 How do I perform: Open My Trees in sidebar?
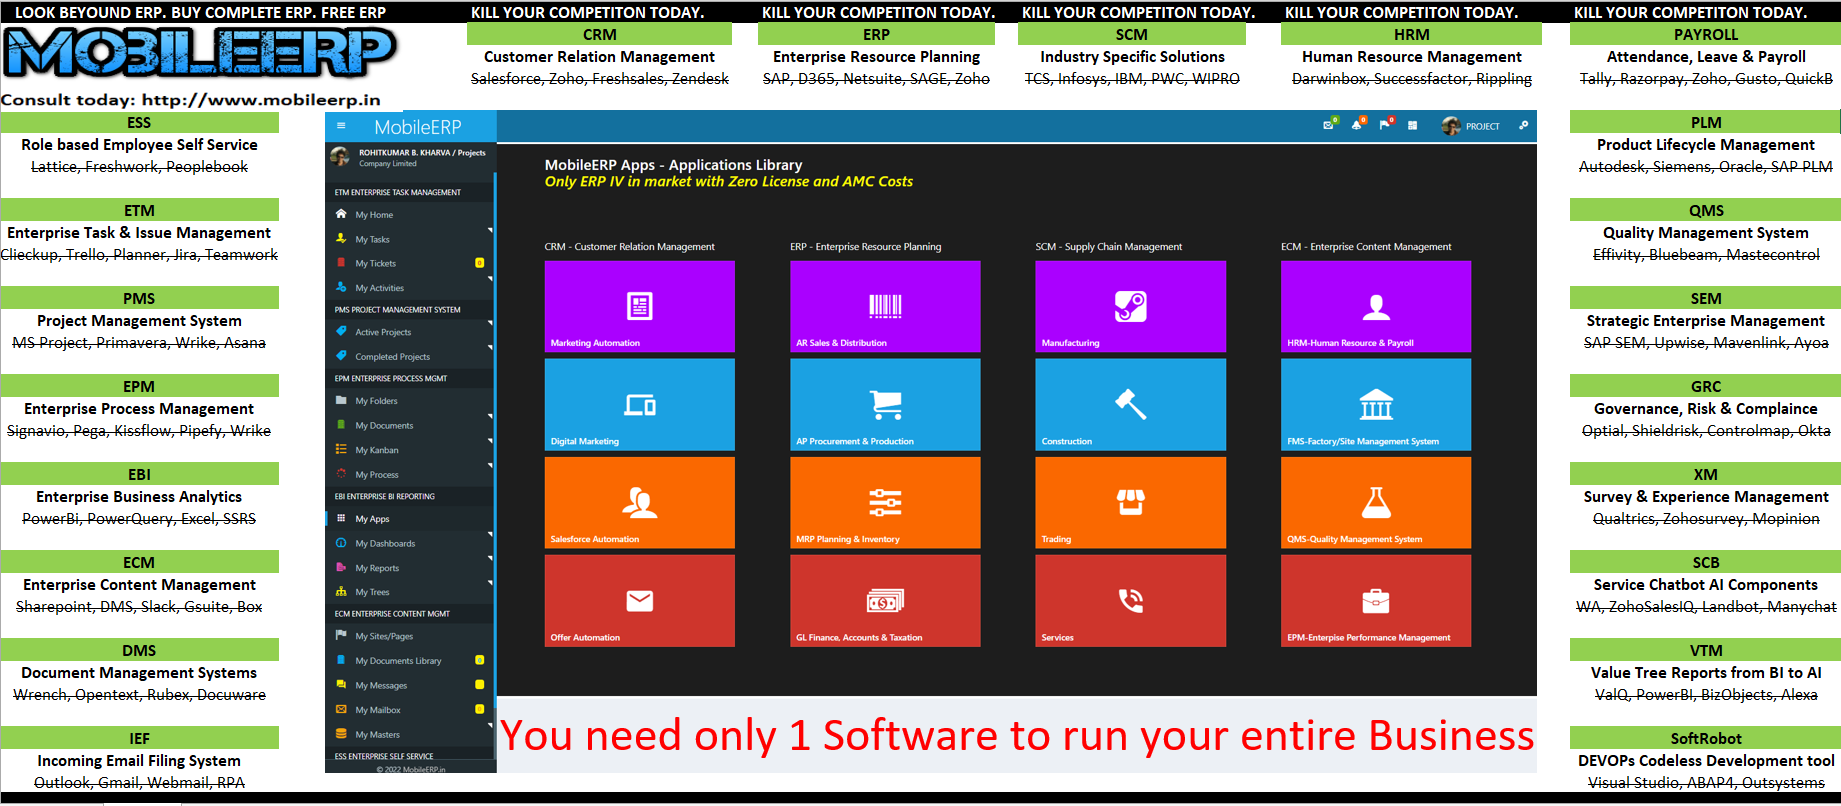(x=410, y=592)
